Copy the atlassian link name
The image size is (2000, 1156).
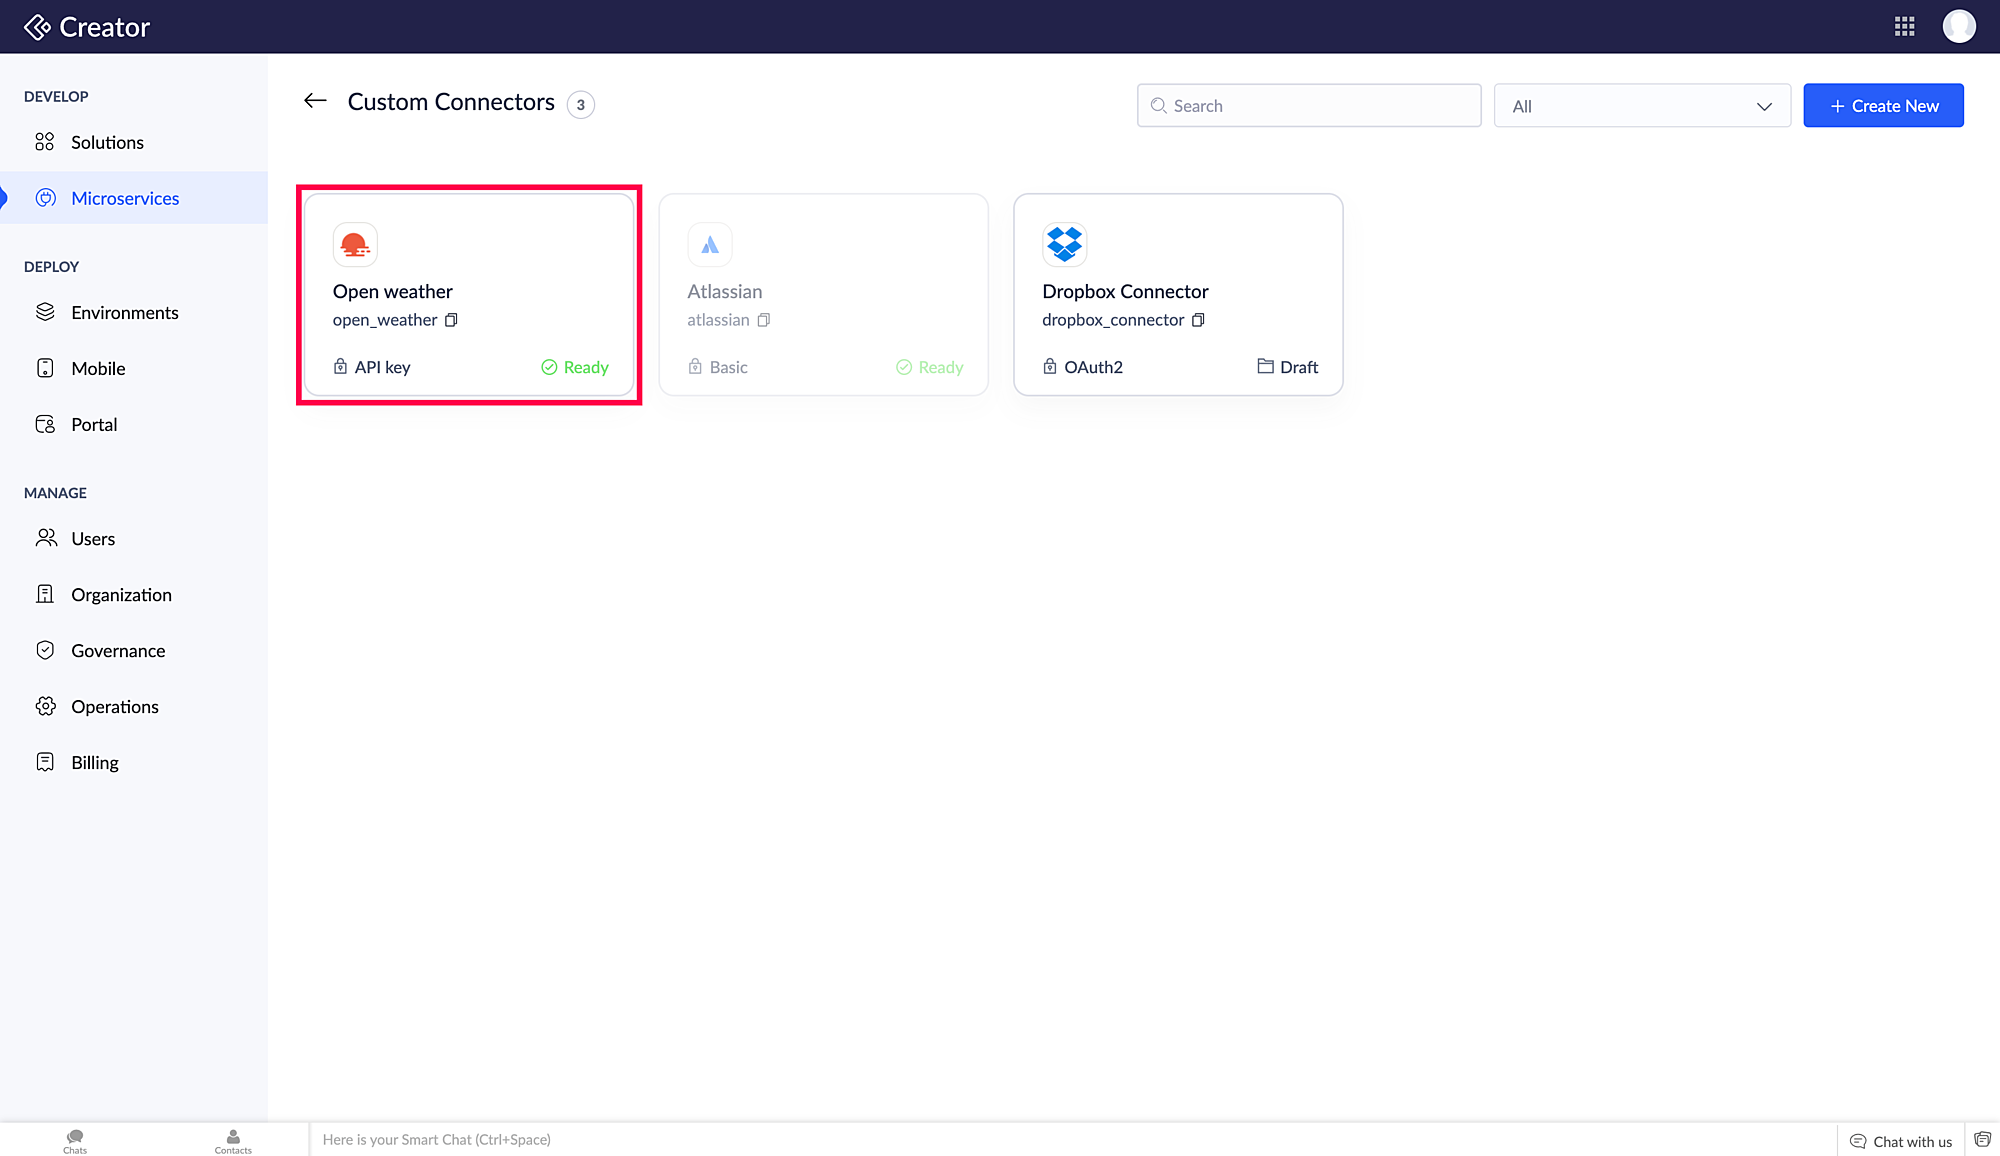click(x=764, y=320)
